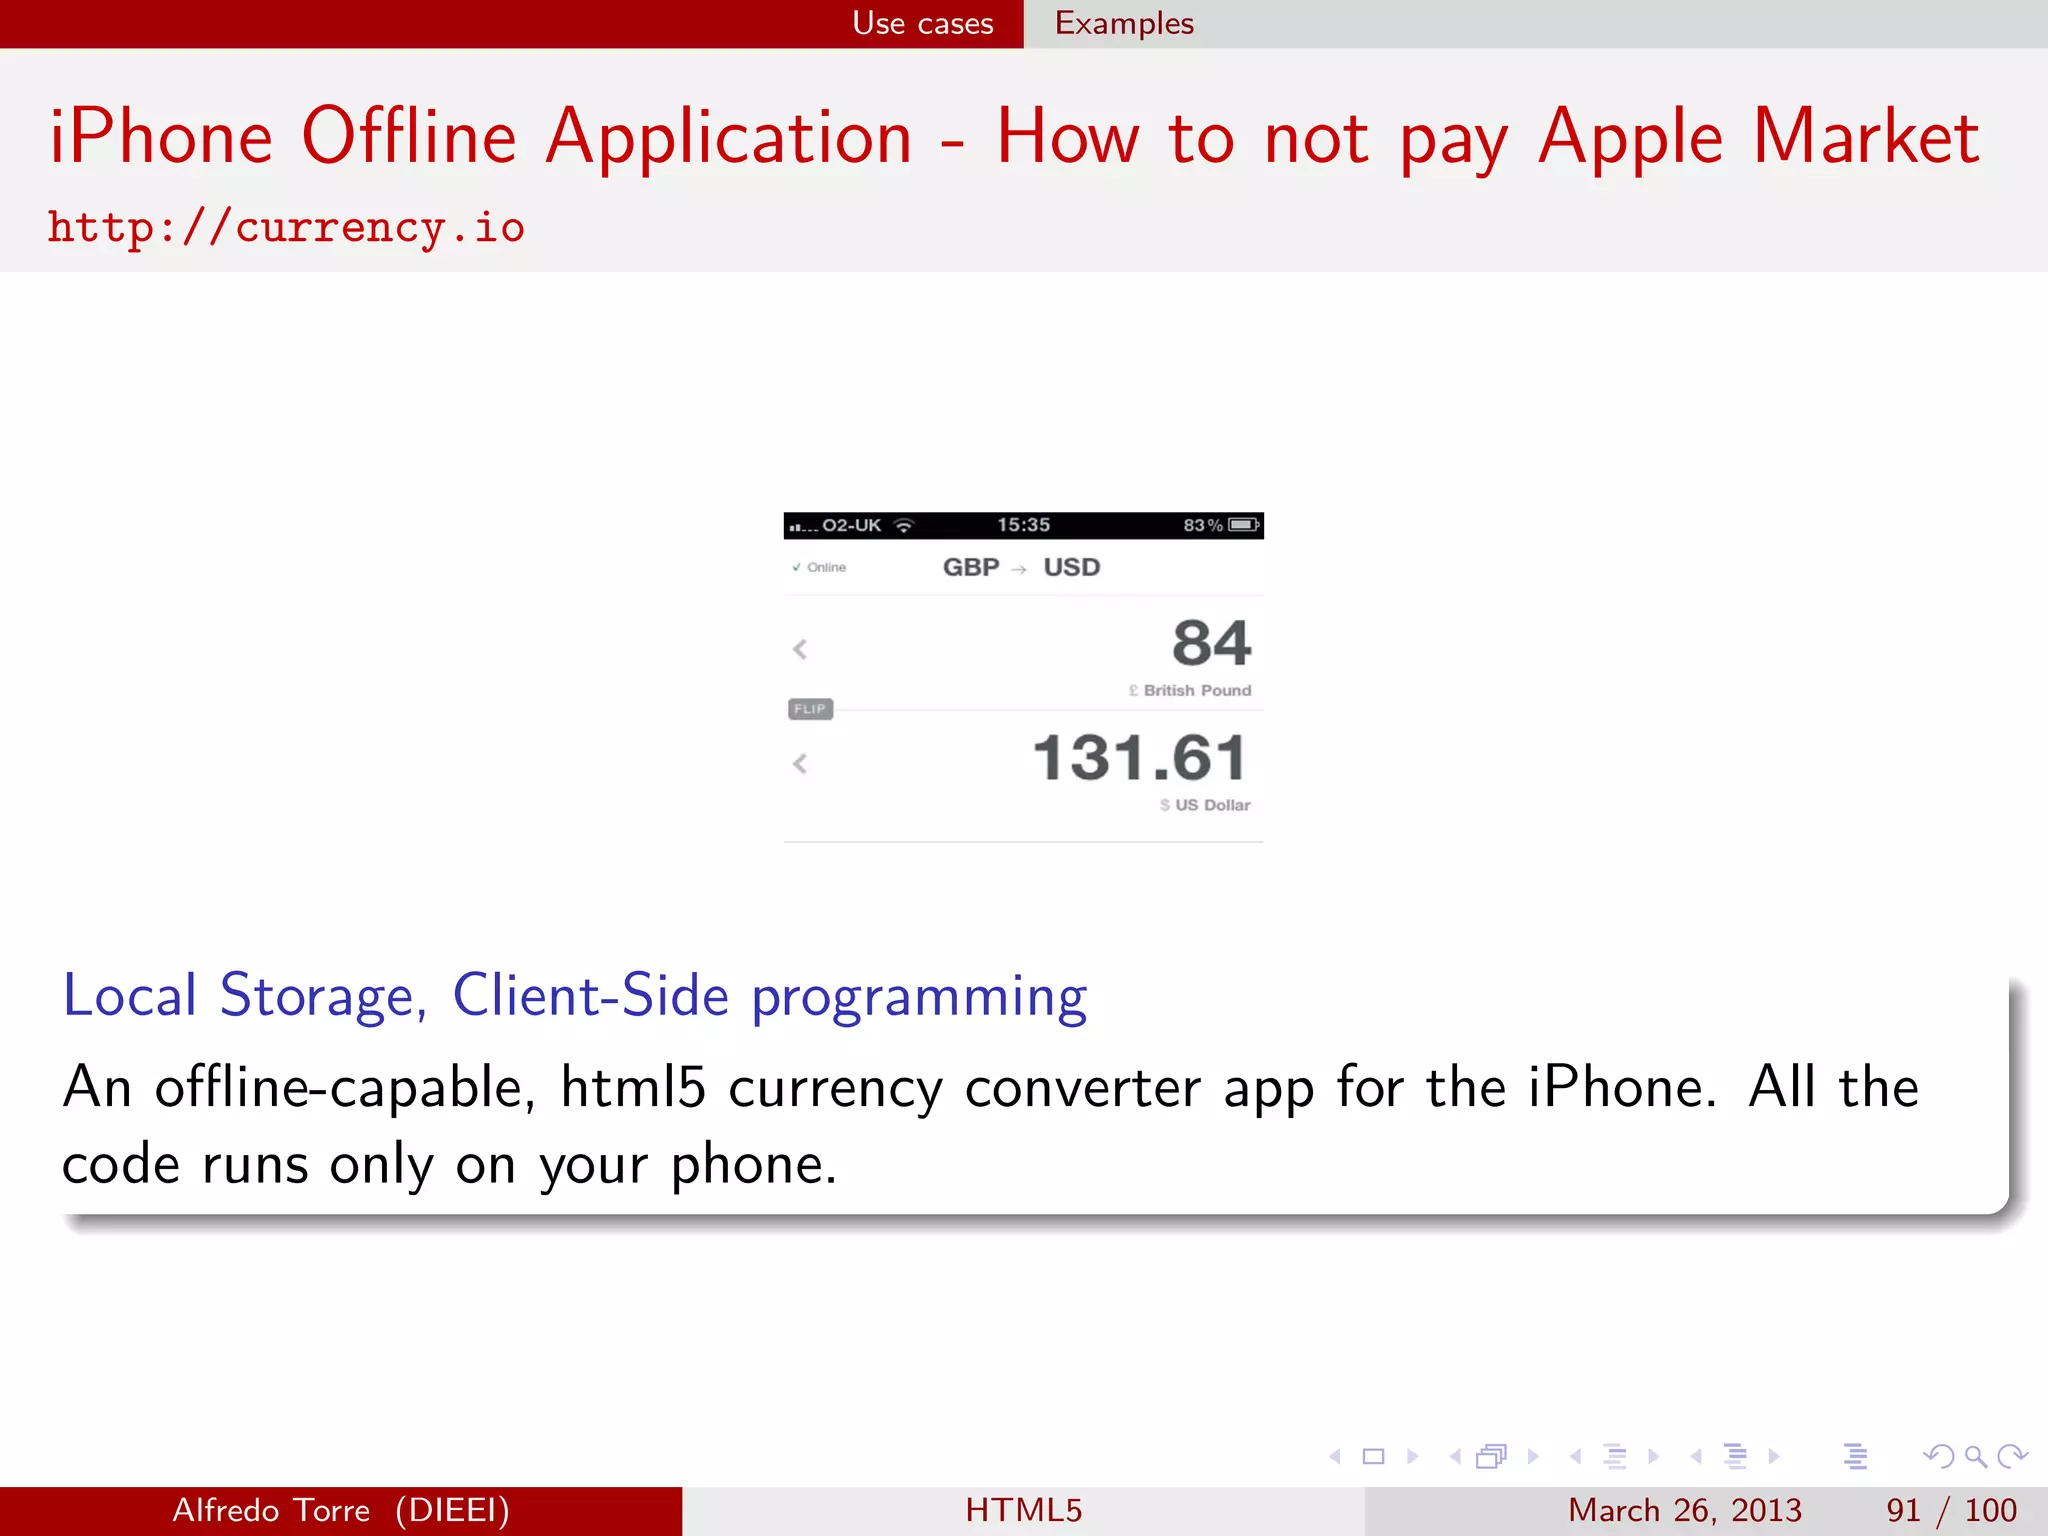Go to previous section arrow
Viewport: 2048px width, 1536px height.
[1696, 1456]
